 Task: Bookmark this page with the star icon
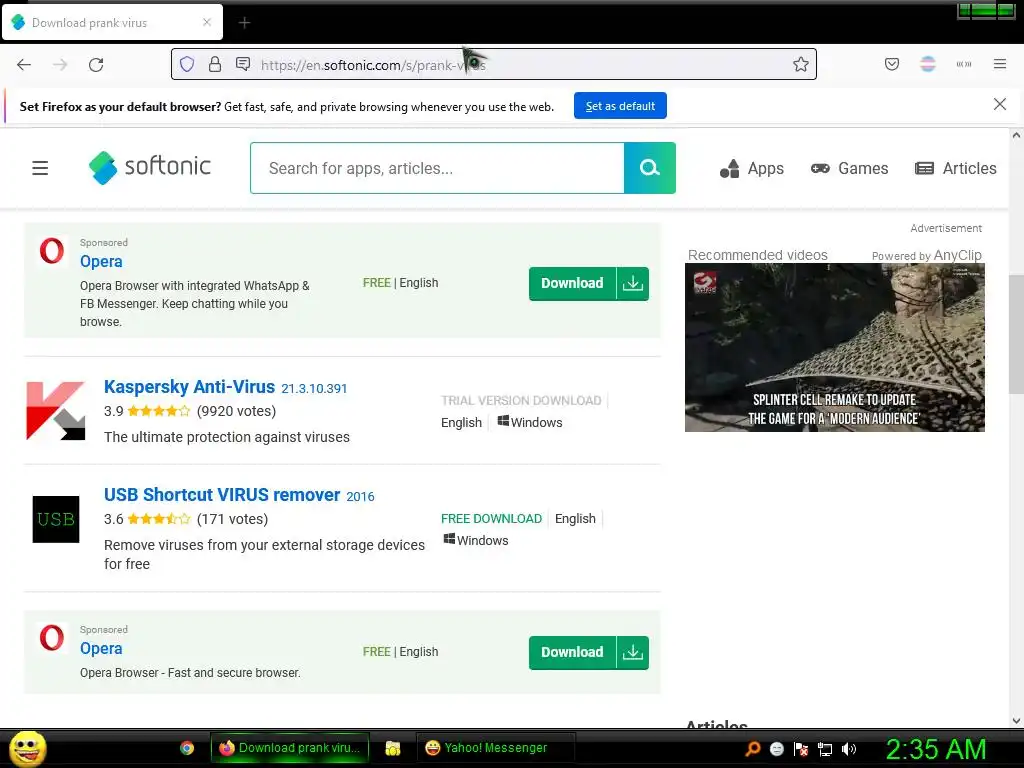pos(801,64)
